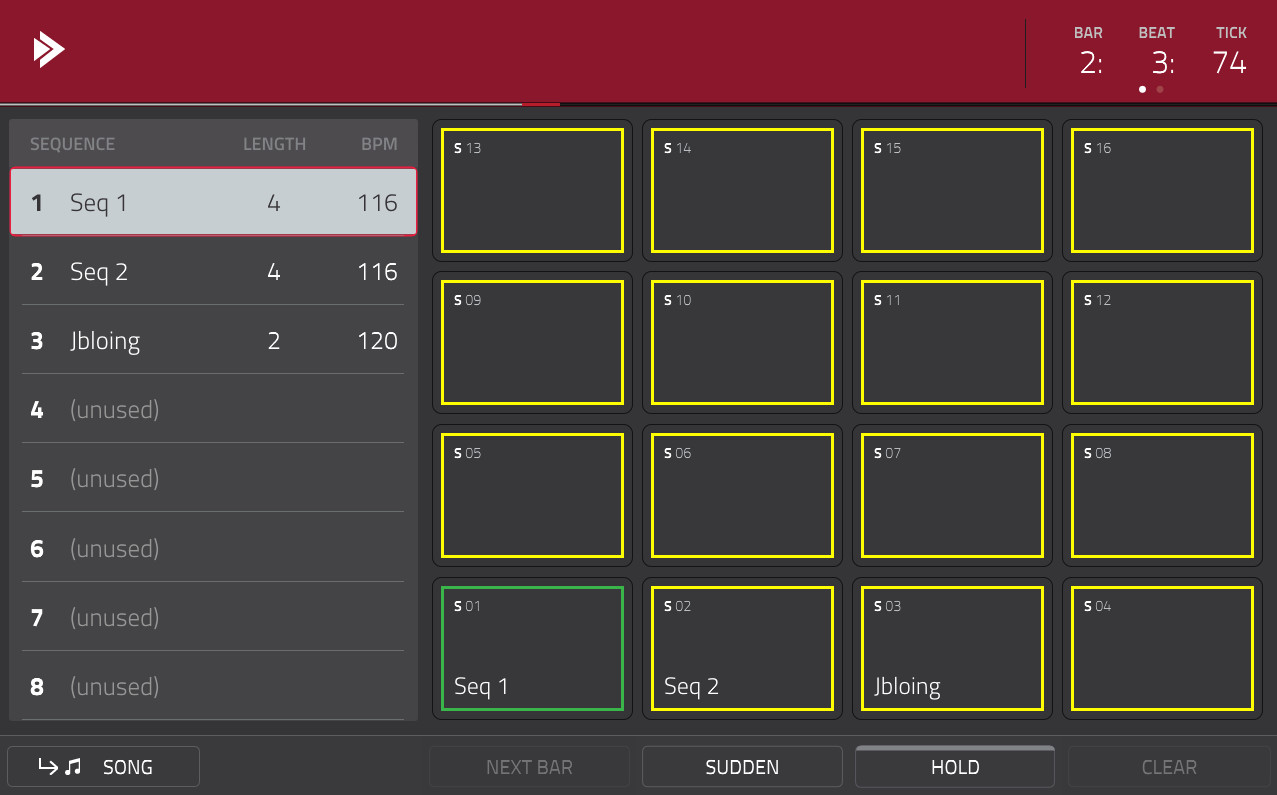Select the first pagination dot
The height and width of the screenshot is (795, 1277).
click(x=1143, y=89)
